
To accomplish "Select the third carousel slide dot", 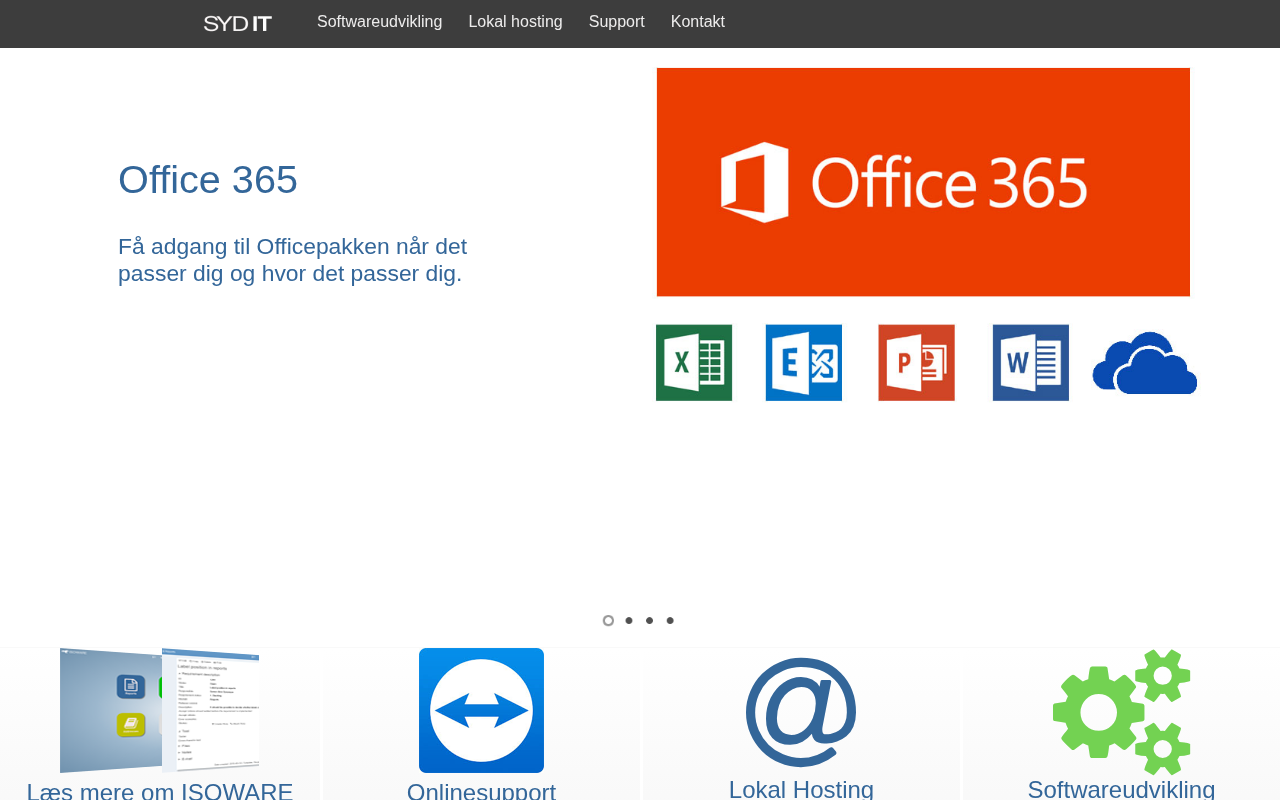I will click(x=649, y=621).
